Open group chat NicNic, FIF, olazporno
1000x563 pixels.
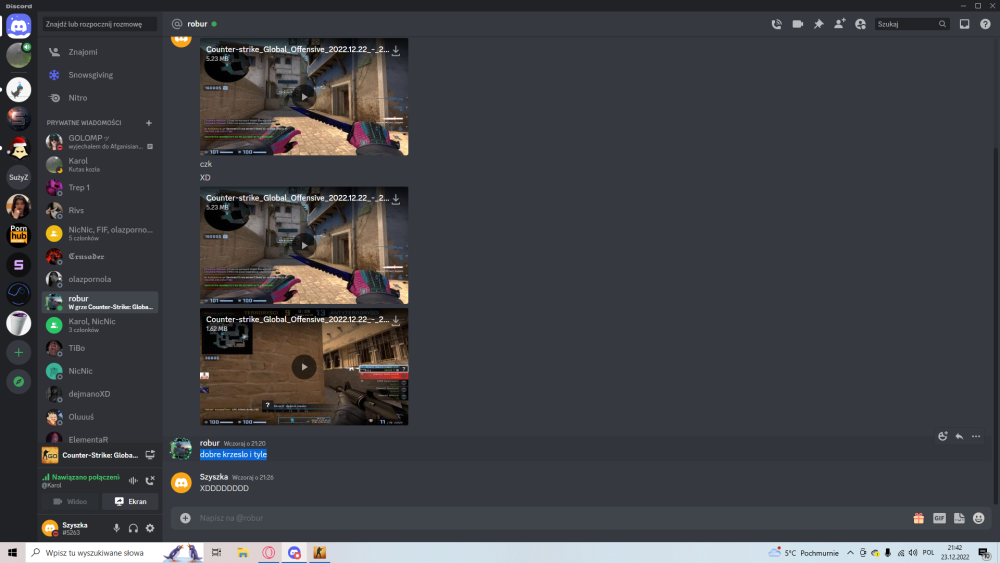(x=100, y=233)
